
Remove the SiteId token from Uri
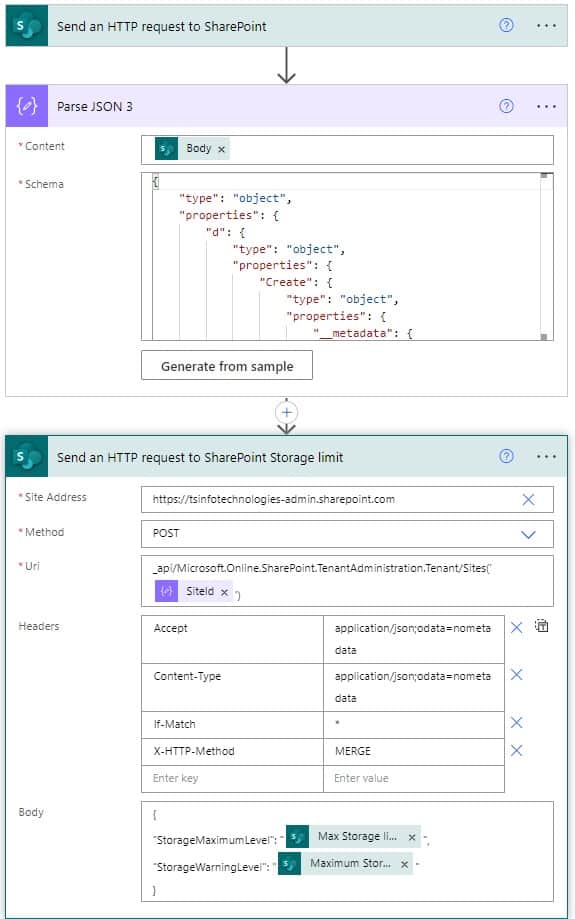point(224,593)
